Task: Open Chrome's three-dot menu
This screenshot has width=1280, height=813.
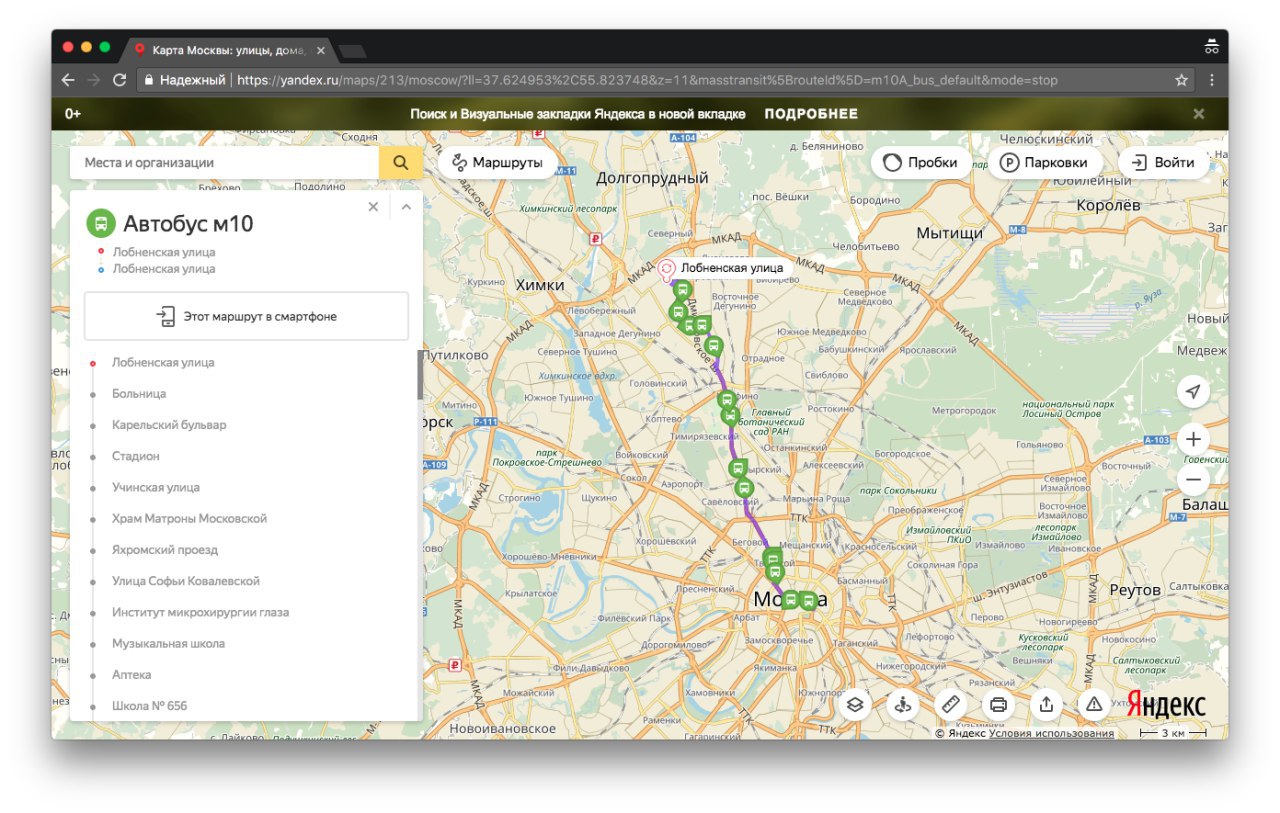Action: pos(1212,80)
